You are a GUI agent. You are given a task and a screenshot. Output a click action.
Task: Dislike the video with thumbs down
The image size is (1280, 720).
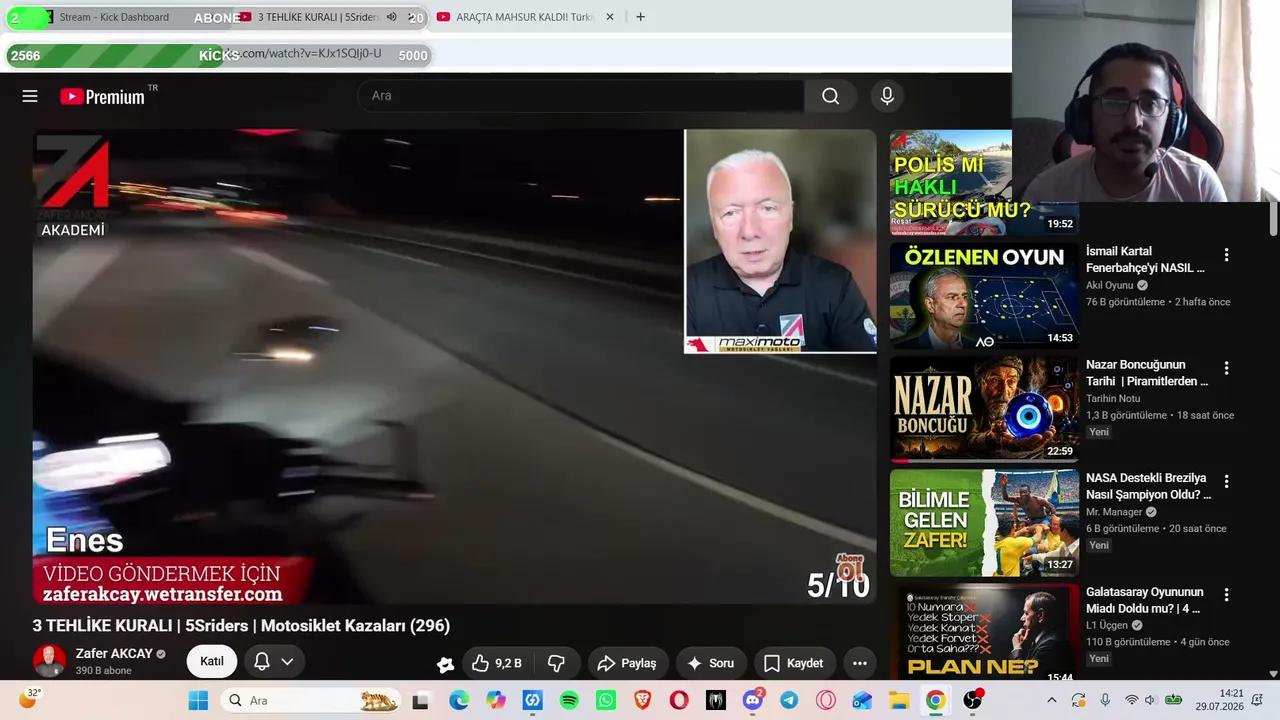pyautogui.click(x=557, y=663)
